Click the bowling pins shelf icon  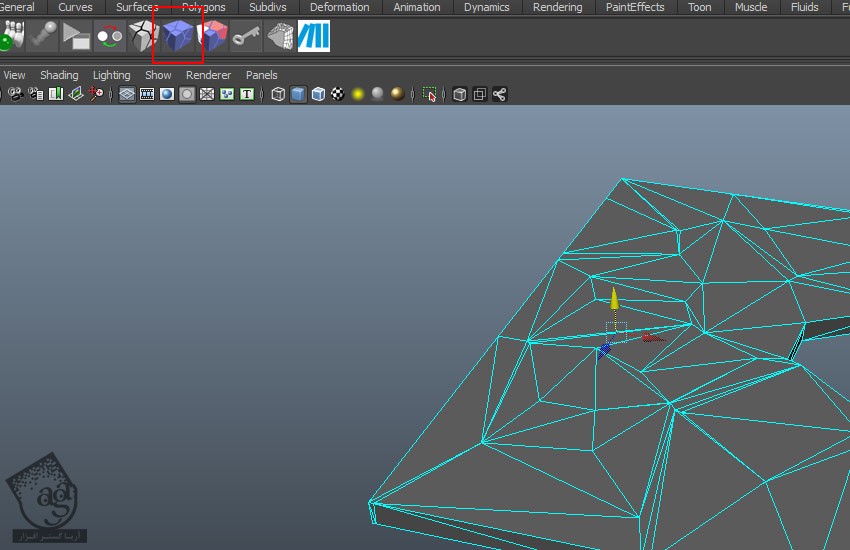pyautogui.click(x=11, y=37)
